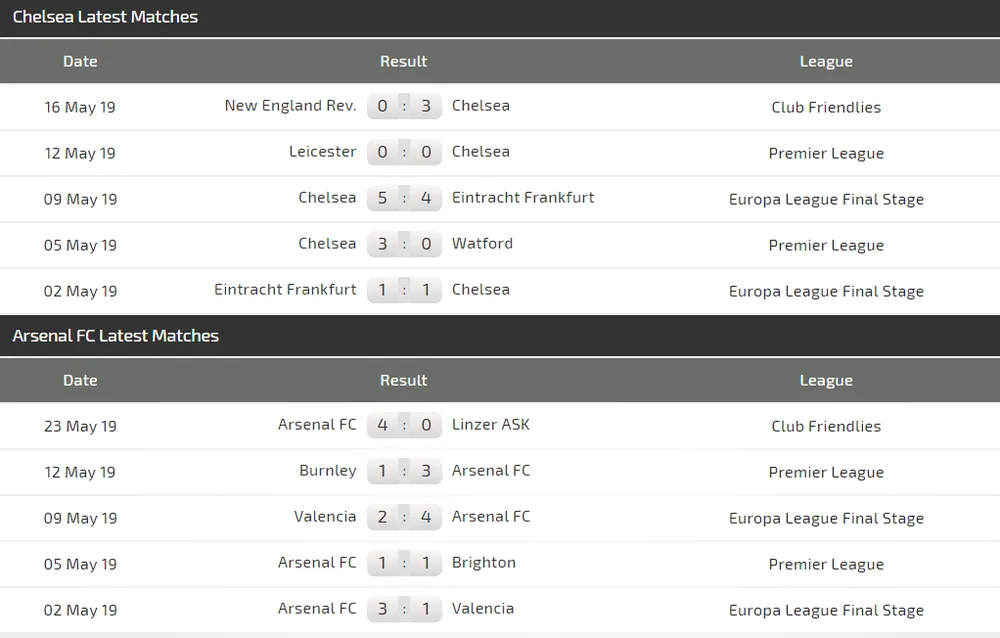Click the 23 May 19 date cell
The width and height of the screenshot is (1000, 638).
point(80,426)
